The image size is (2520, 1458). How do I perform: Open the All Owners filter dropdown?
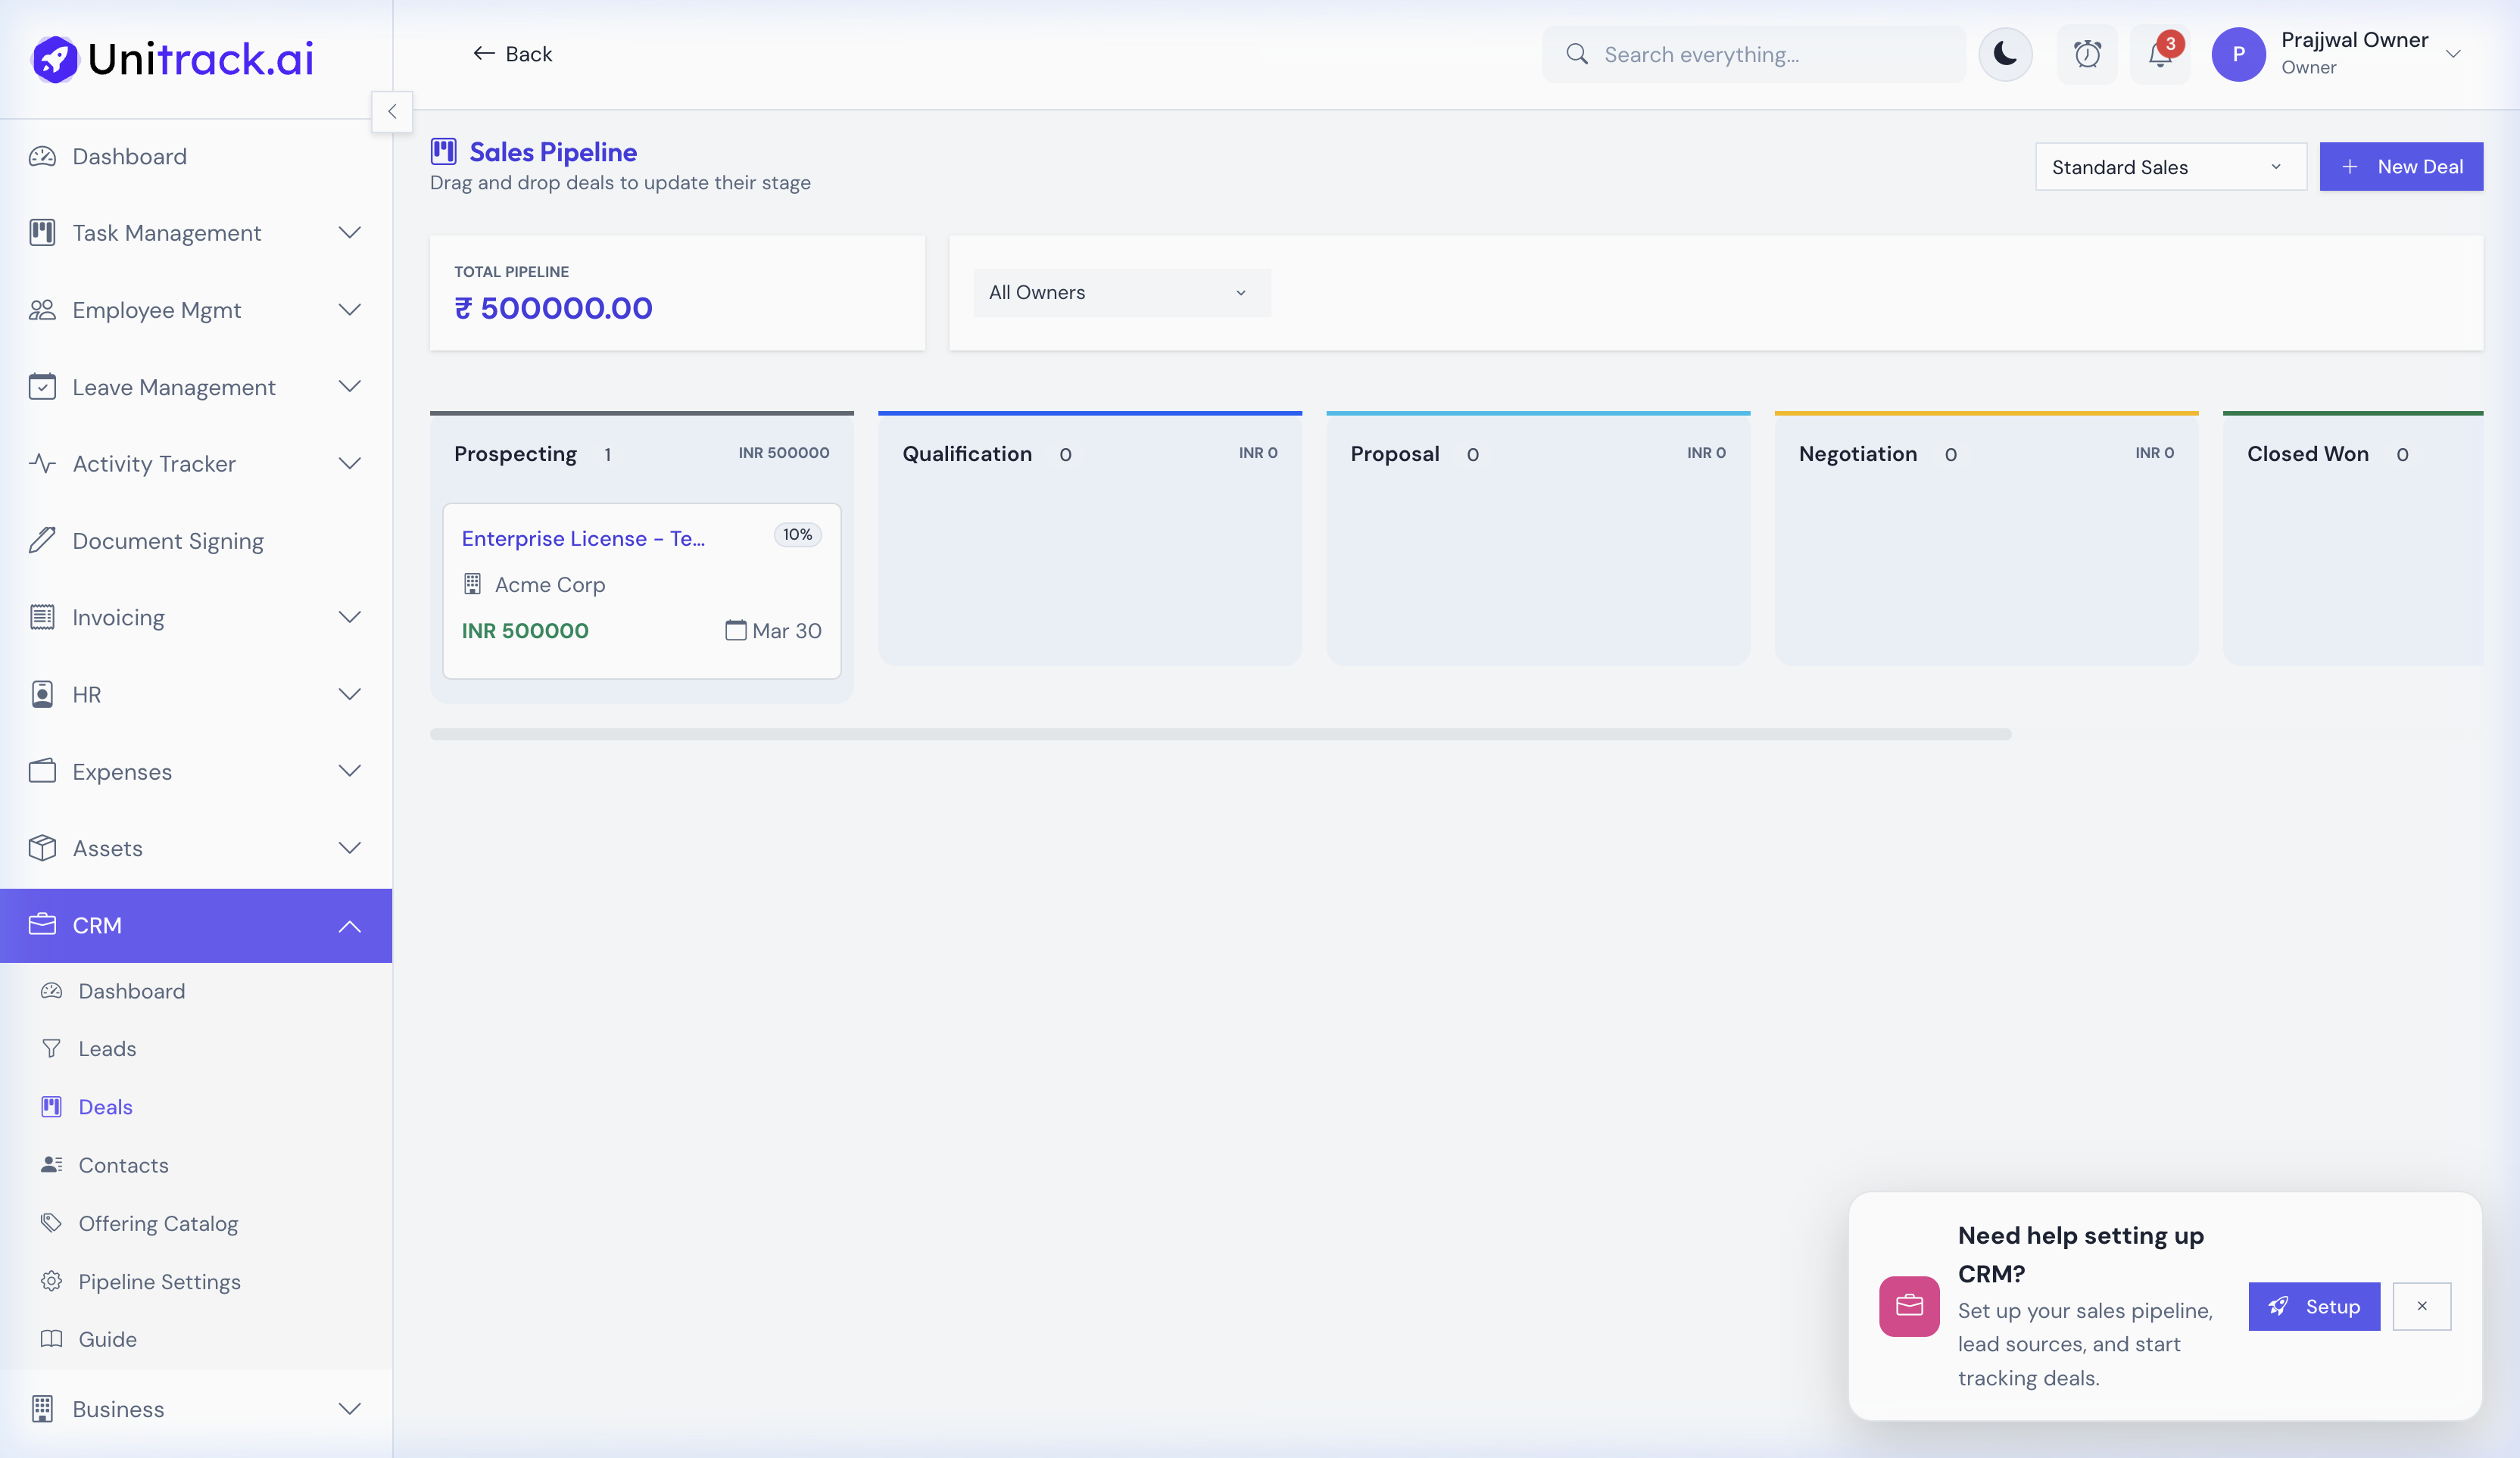pos(1120,292)
